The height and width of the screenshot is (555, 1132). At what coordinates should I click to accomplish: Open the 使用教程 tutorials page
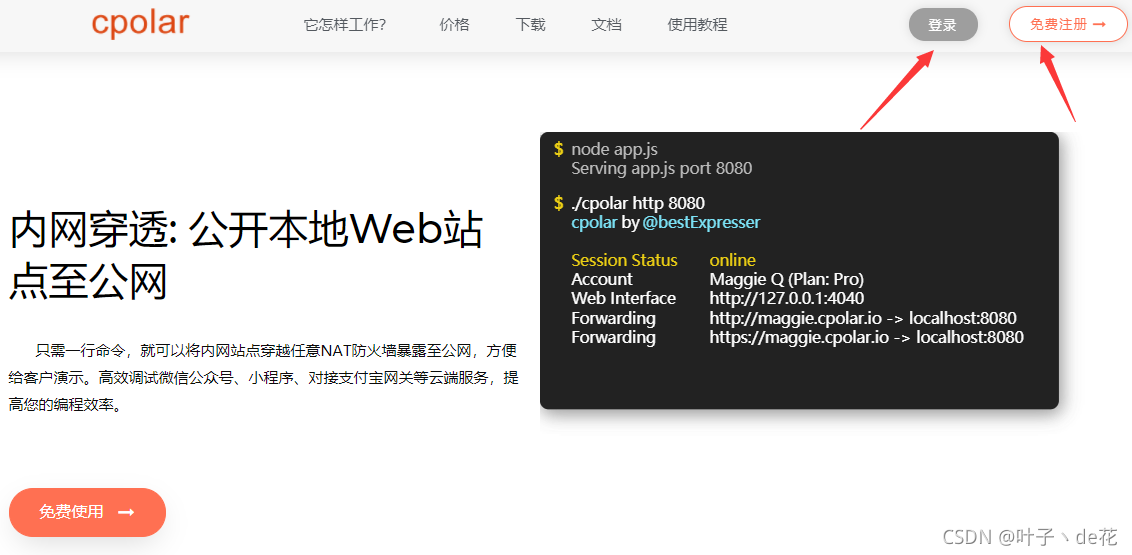point(697,25)
